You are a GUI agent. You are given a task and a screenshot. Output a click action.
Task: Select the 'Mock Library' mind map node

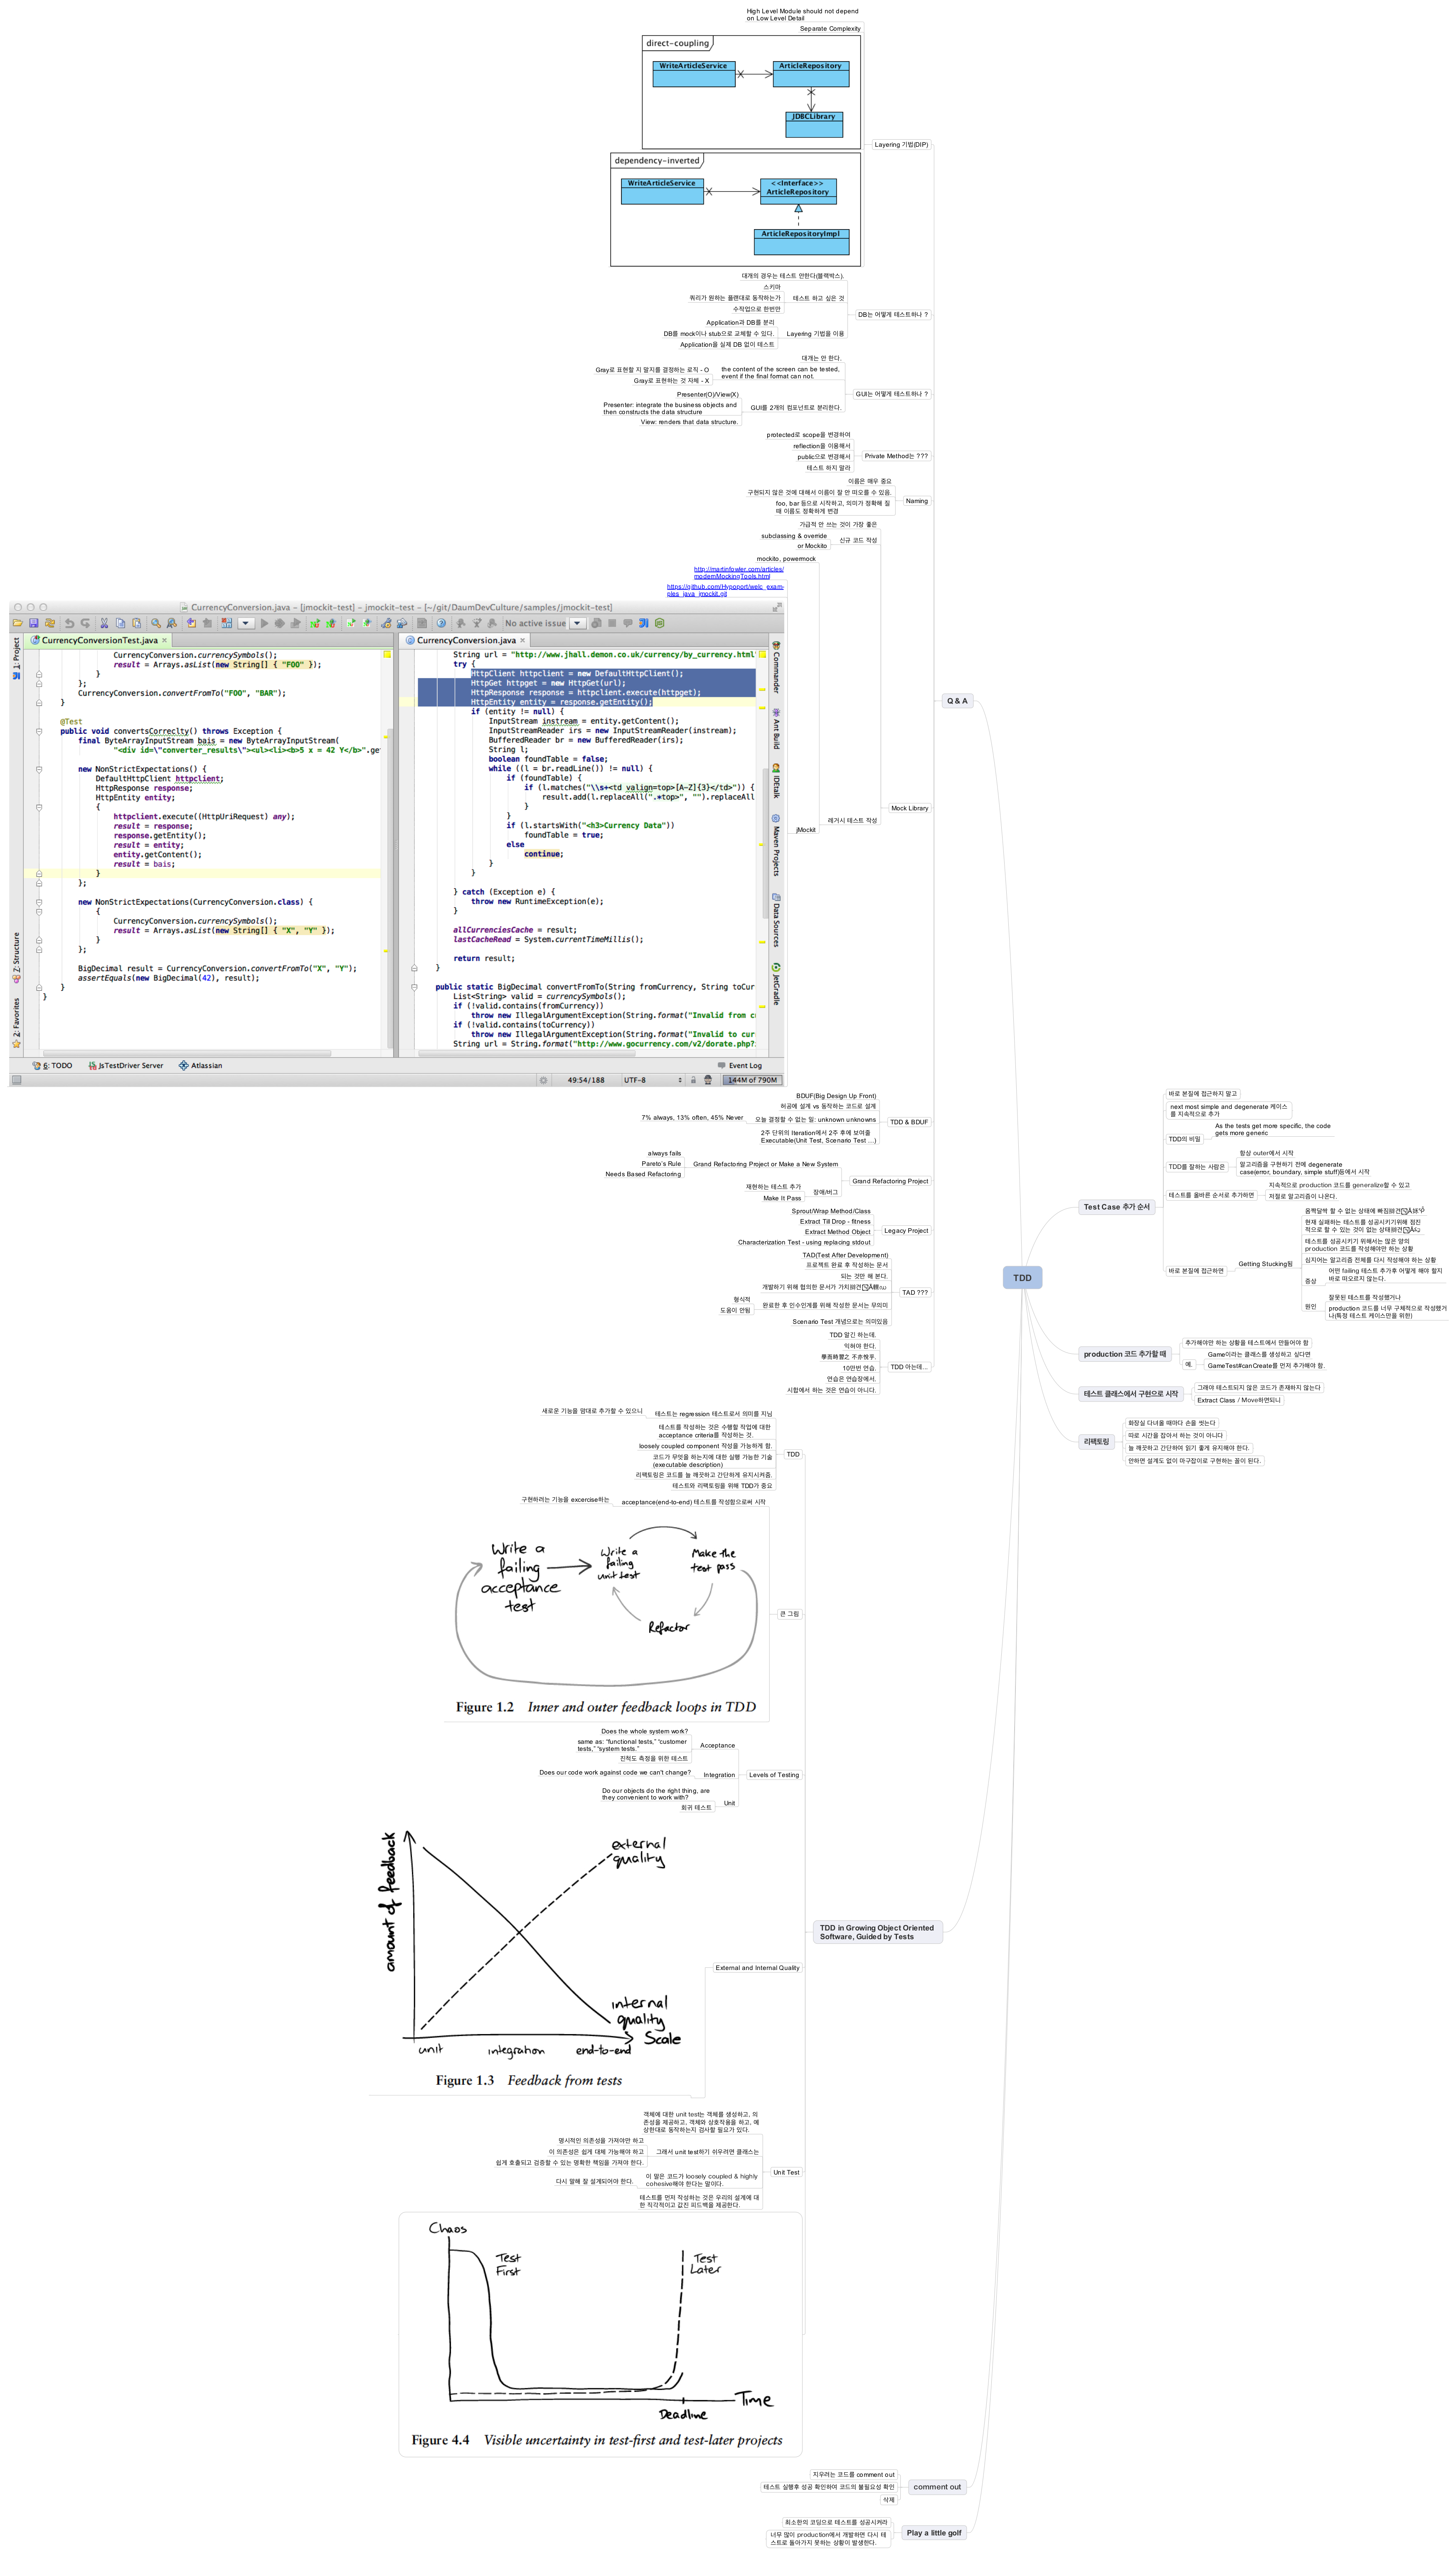pos(909,808)
